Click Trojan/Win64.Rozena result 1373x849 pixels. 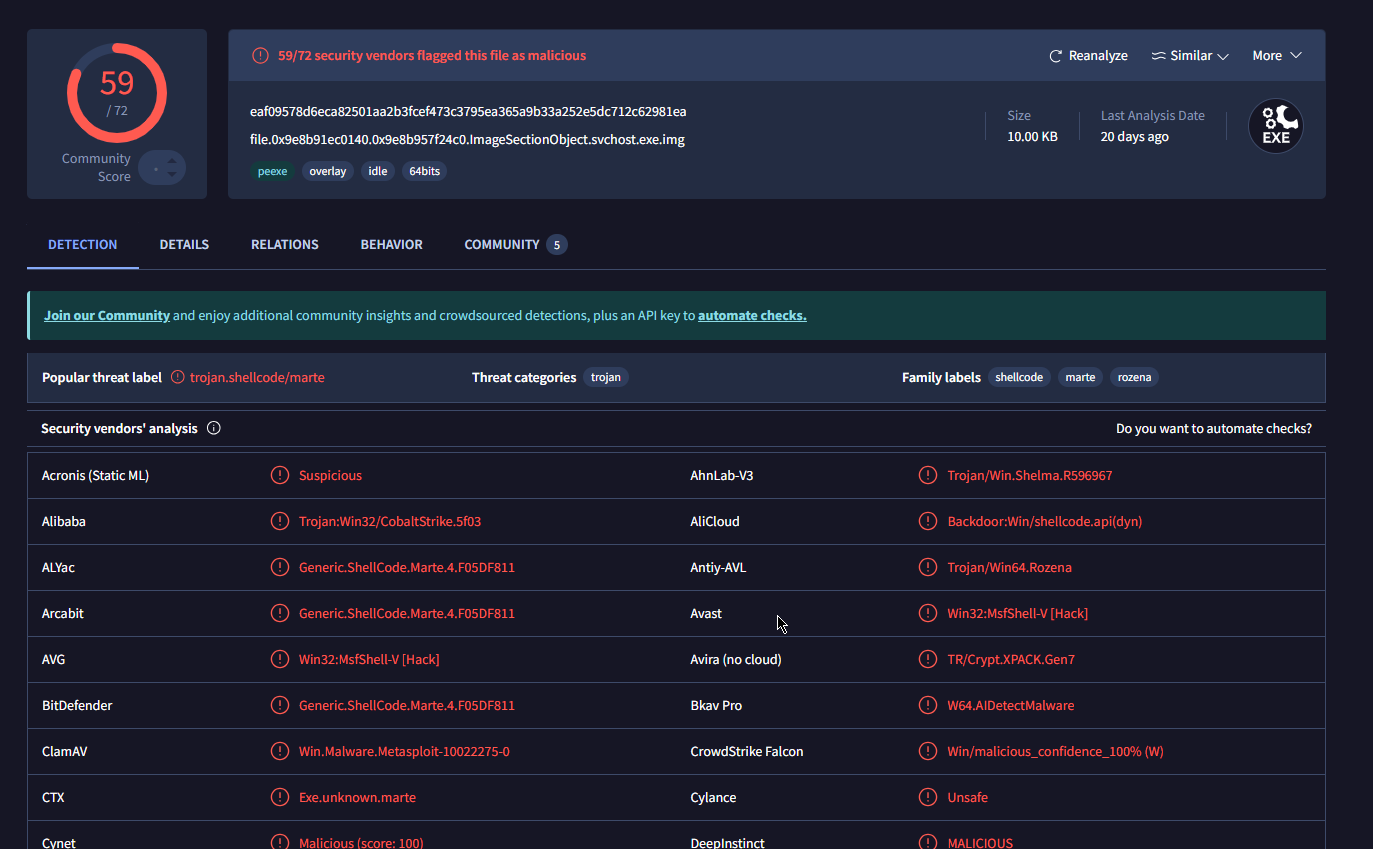coord(1010,568)
